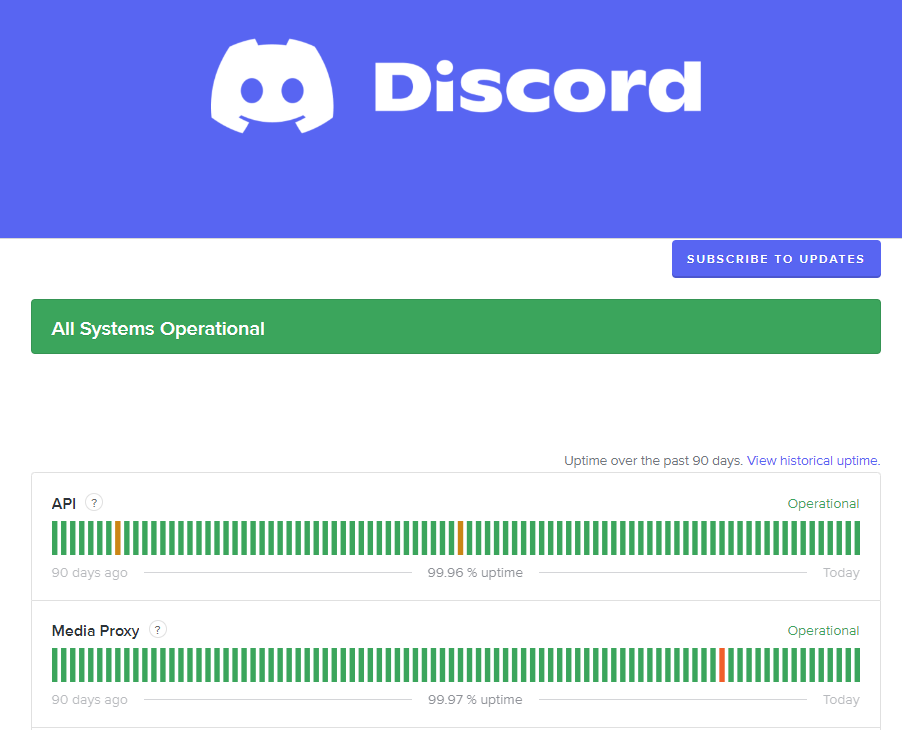Image resolution: width=902 pixels, height=730 pixels.
Task: Open the View historical uptime link
Action: coord(813,461)
